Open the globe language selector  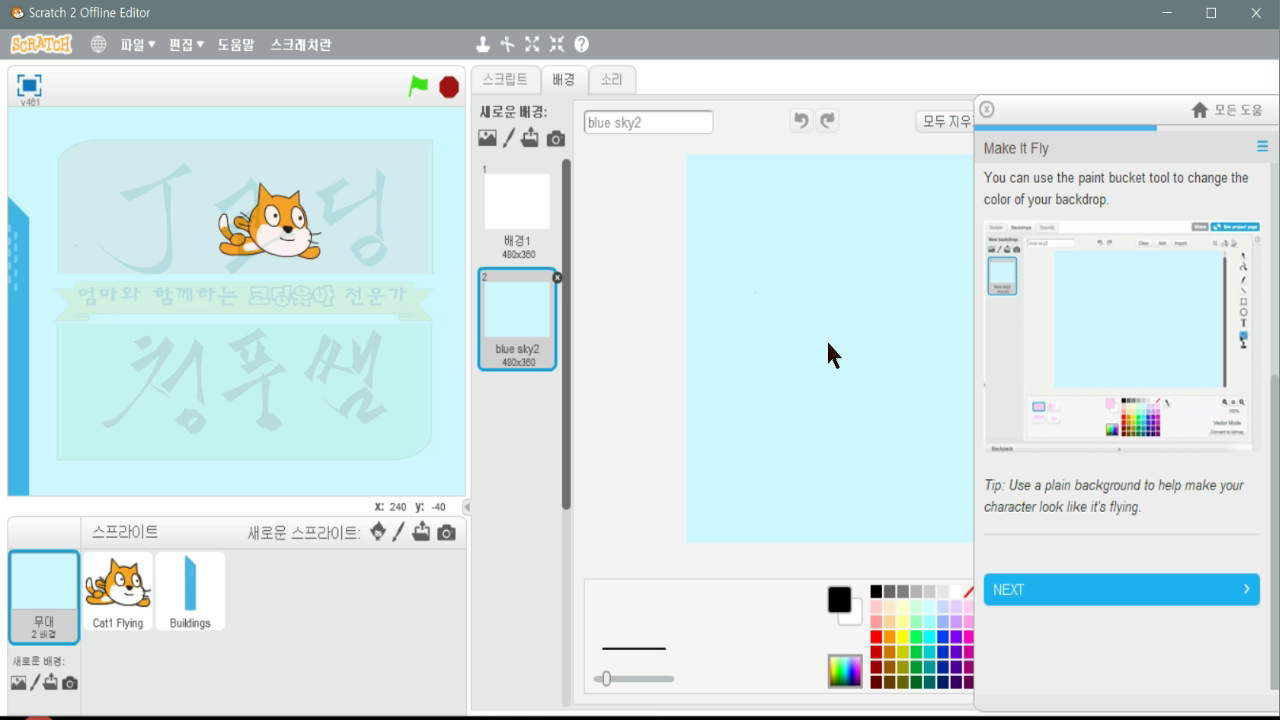[x=98, y=44]
